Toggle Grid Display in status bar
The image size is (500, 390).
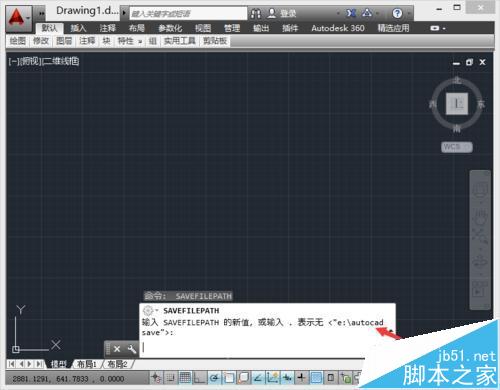(x=185, y=378)
